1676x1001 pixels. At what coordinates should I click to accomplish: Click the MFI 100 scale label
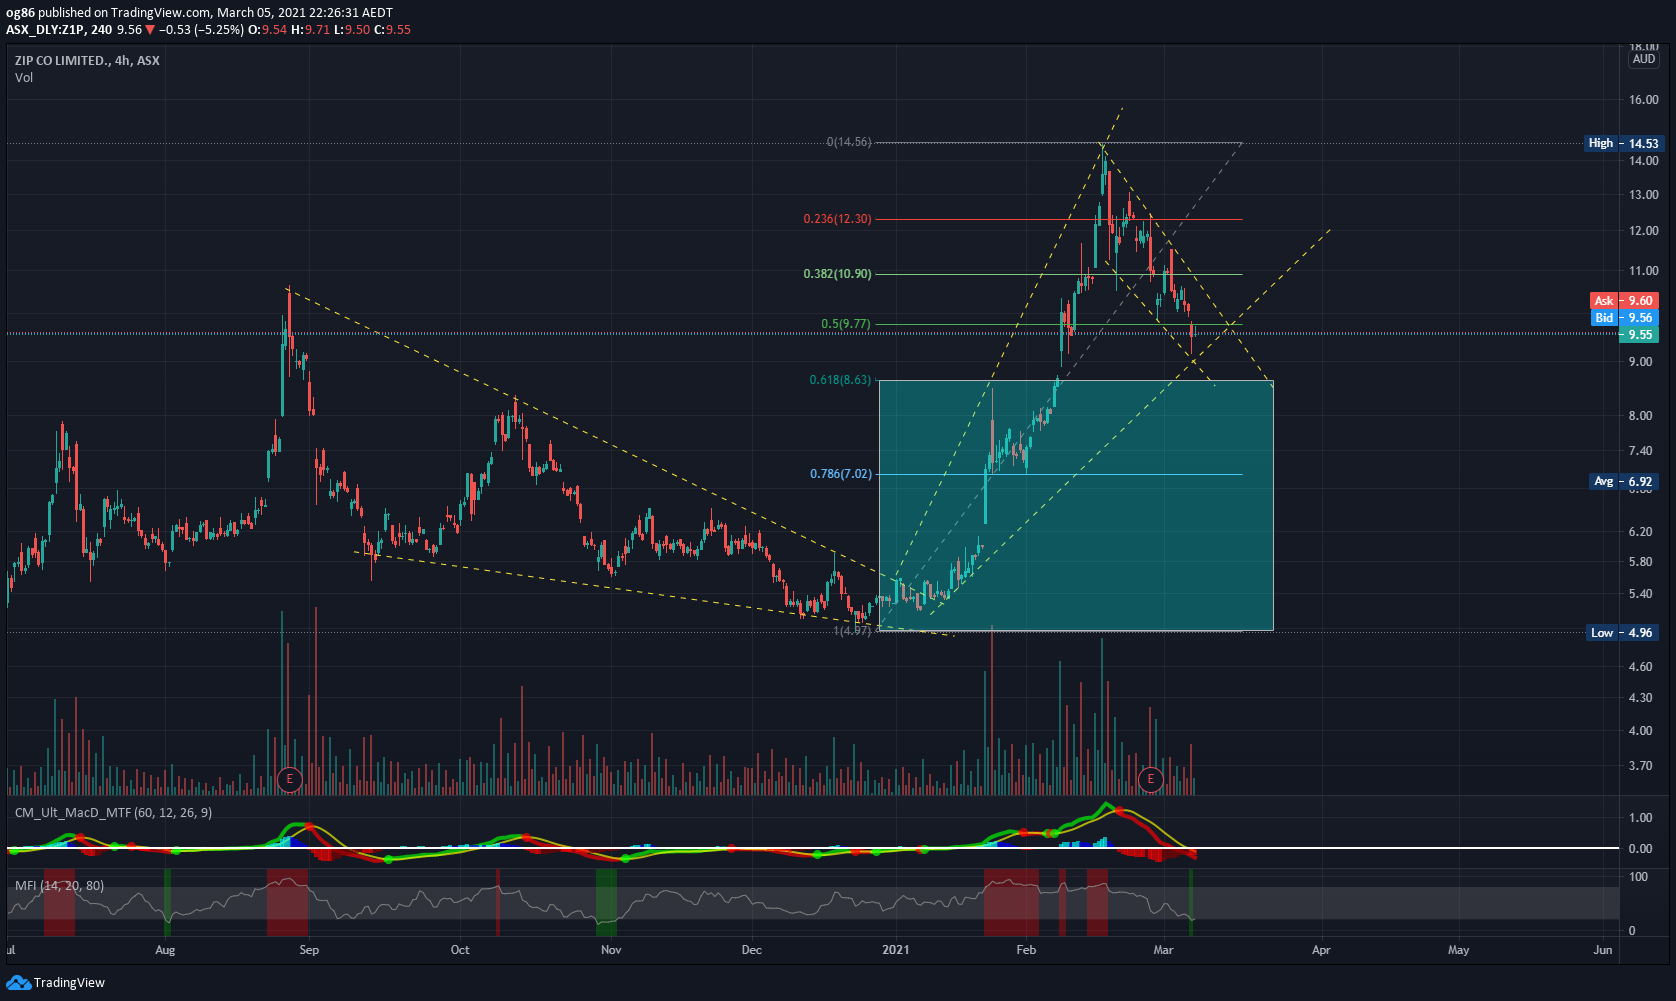1639,877
